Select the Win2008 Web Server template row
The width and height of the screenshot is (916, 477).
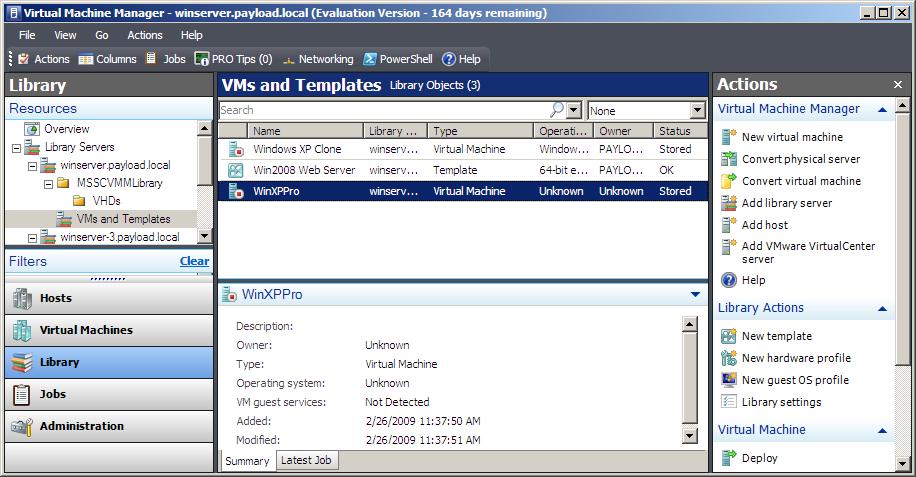[x=304, y=170]
